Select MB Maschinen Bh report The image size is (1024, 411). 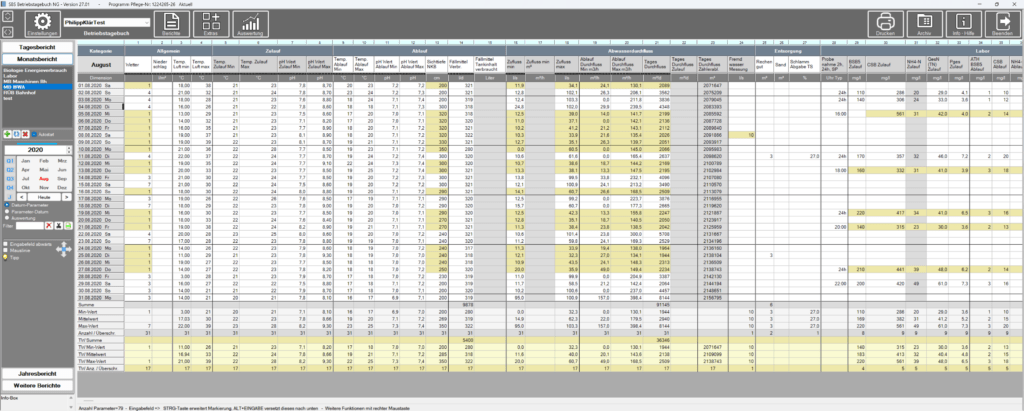point(24,80)
